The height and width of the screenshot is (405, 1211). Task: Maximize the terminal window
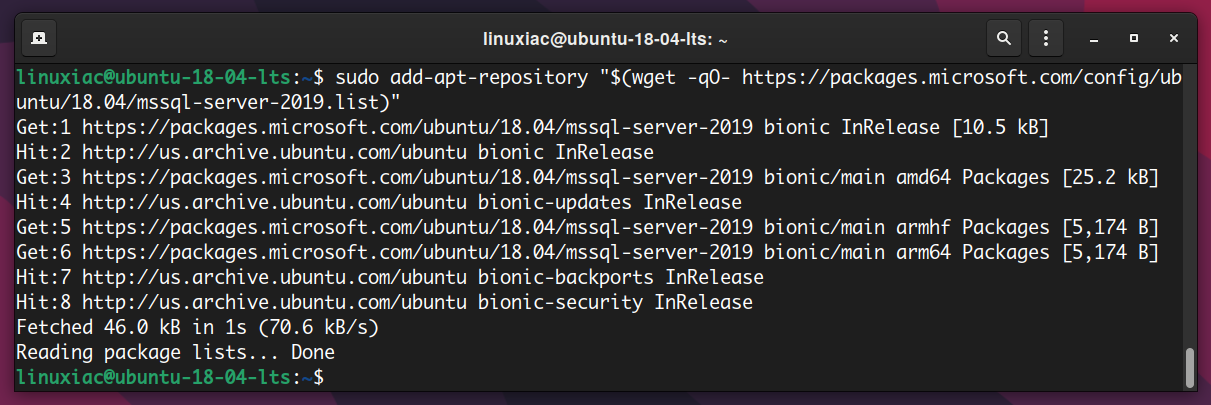(x=1134, y=39)
